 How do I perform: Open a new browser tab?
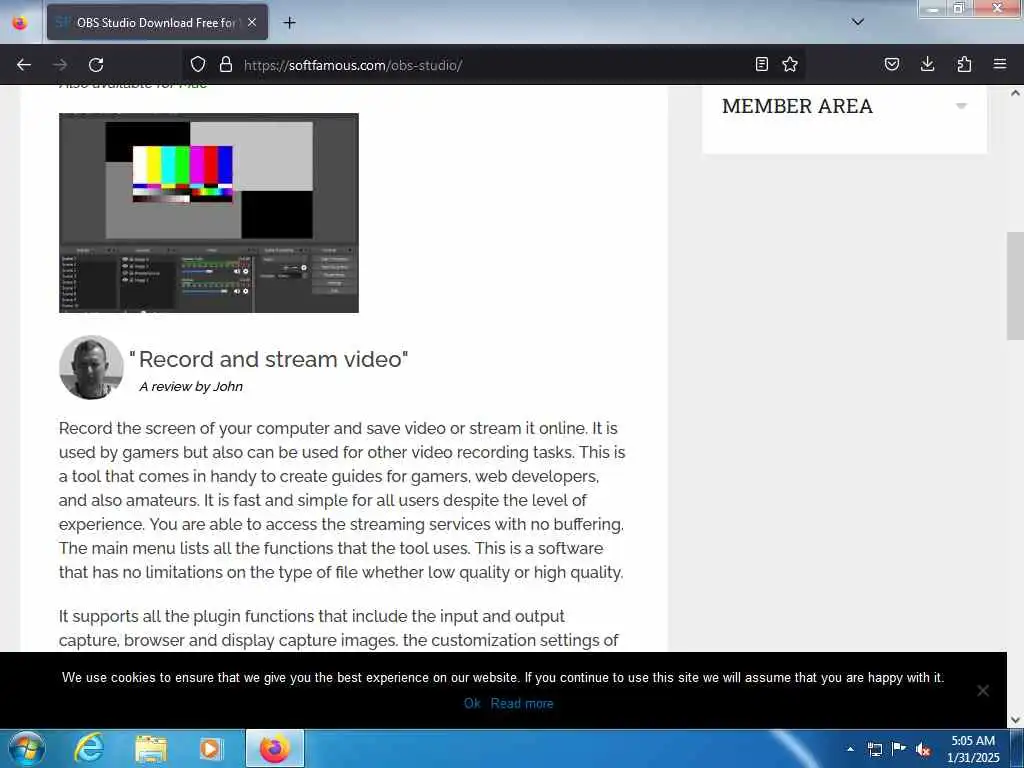[289, 23]
